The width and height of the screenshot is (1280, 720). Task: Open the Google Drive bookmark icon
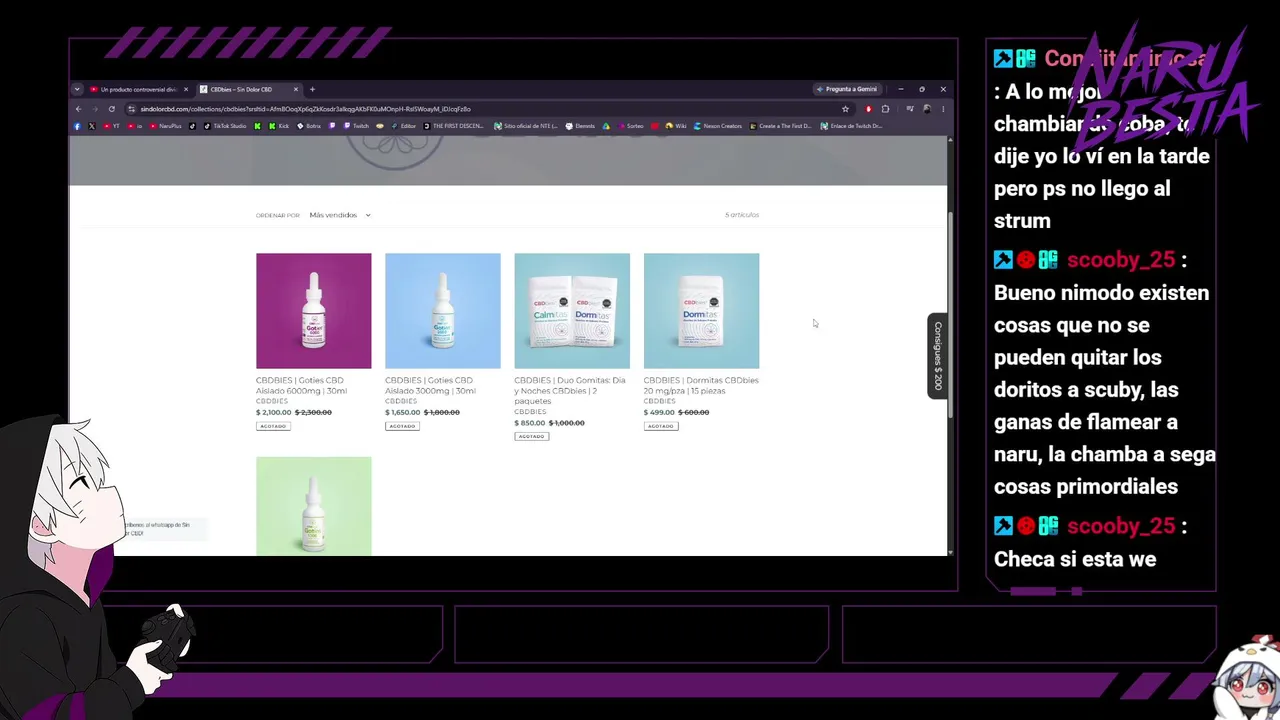(606, 126)
